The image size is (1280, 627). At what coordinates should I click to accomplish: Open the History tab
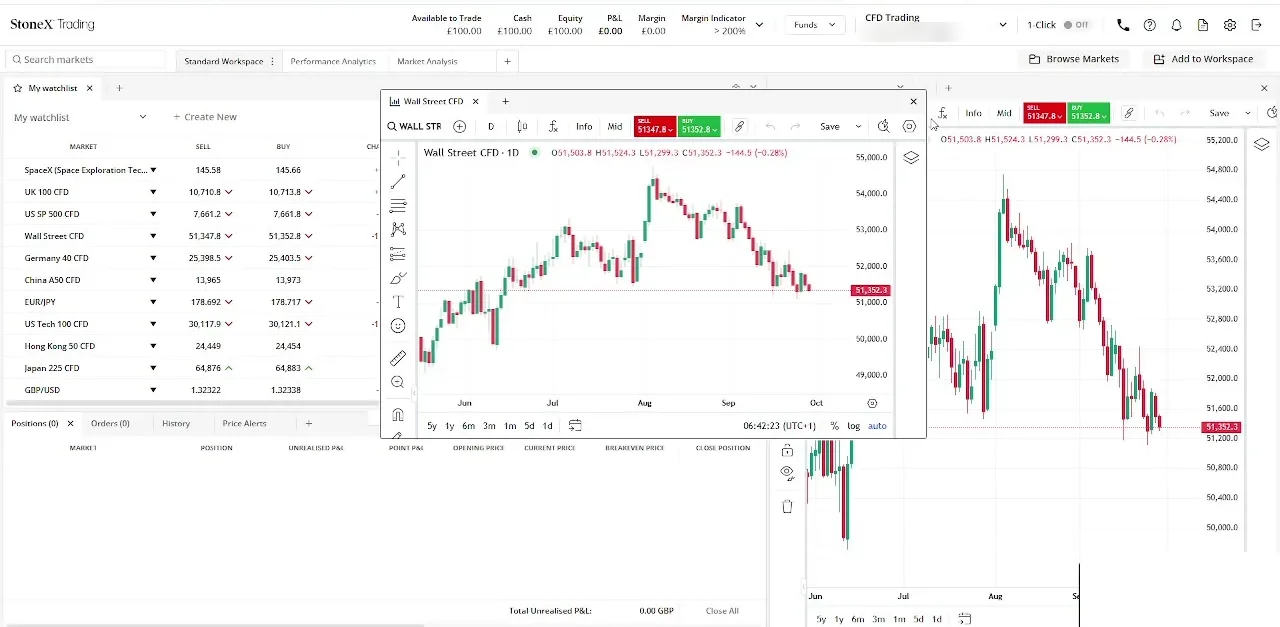(x=176, y=423)
